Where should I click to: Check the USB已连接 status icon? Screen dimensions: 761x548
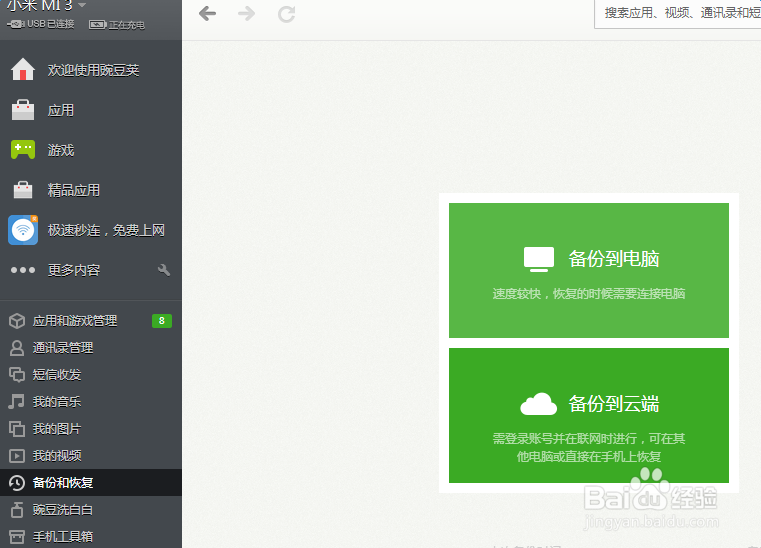click(15, 24)
